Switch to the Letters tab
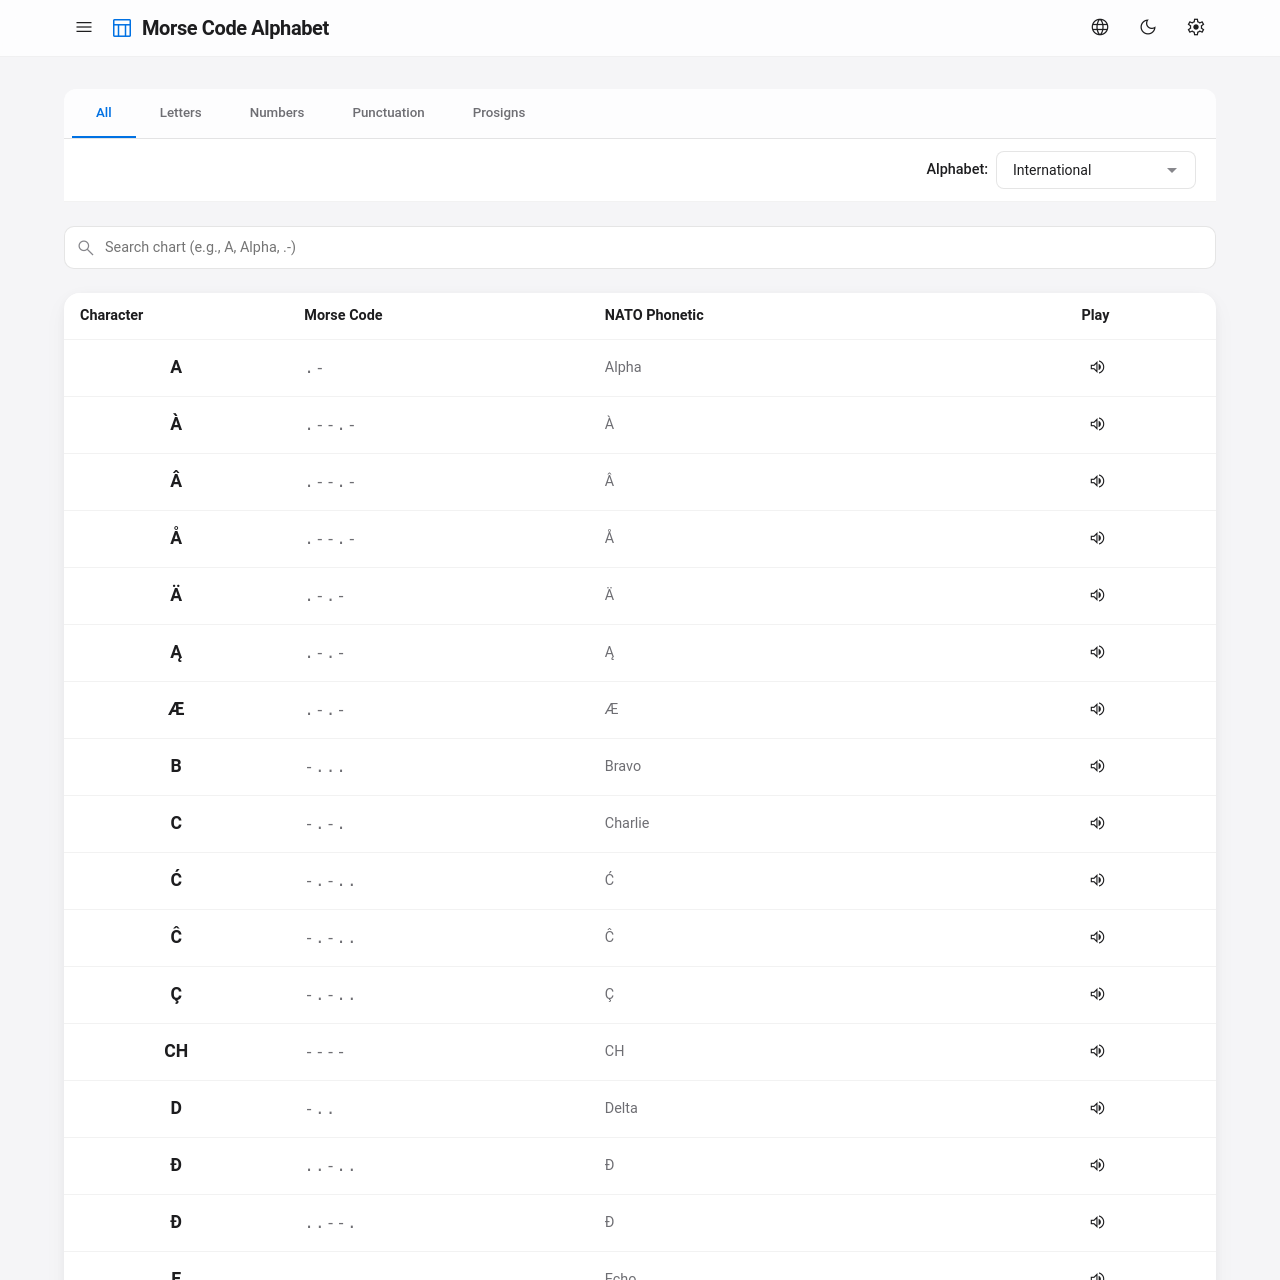The width and height of the screenshot is (1280, 1280). click(180, 113)
